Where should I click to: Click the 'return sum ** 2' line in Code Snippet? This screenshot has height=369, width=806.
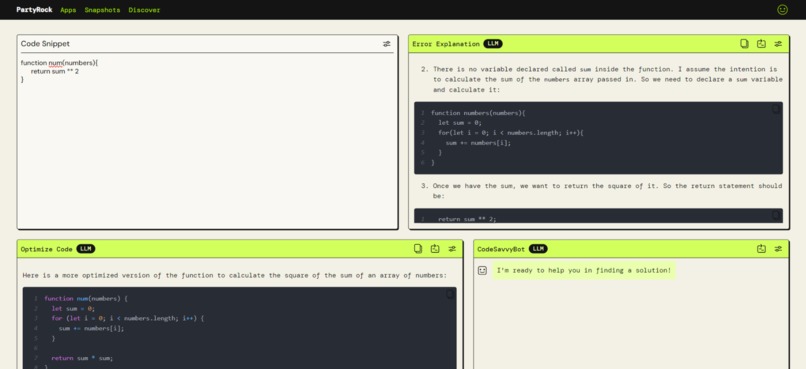pos(54,71)
